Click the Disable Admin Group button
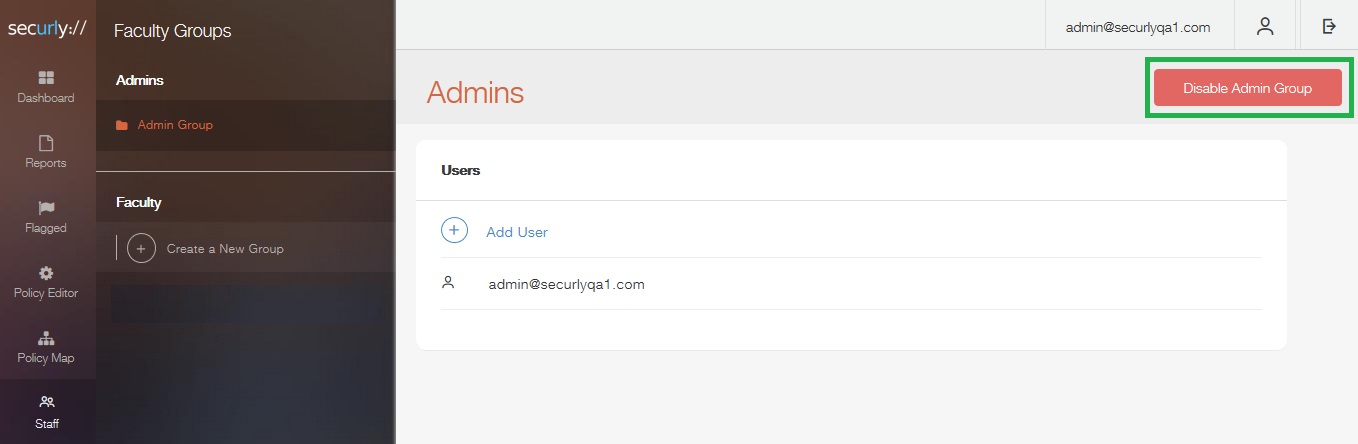 (1247, 88)
